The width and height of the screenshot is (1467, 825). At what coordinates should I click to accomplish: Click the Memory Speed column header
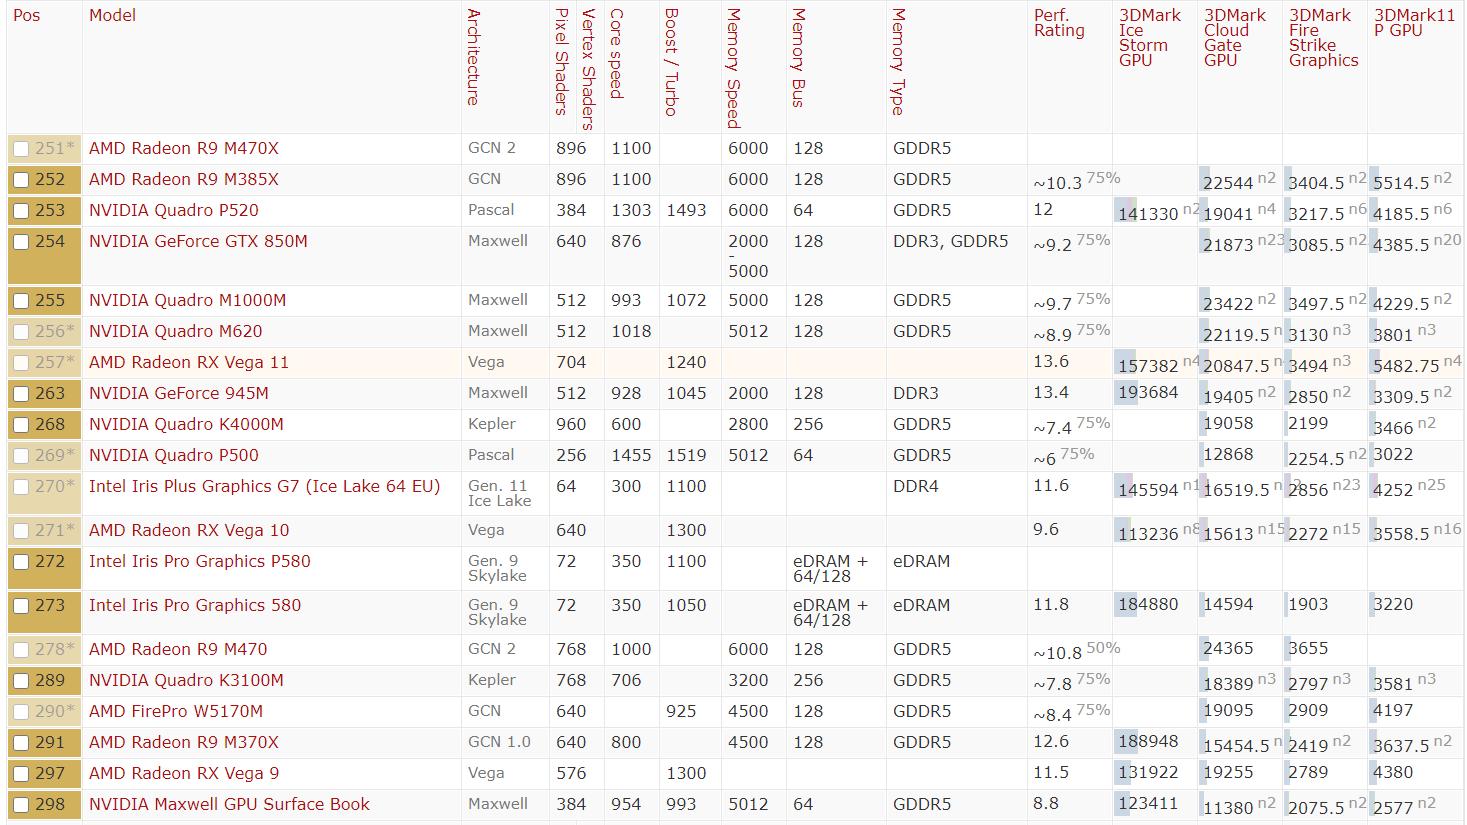733,69
